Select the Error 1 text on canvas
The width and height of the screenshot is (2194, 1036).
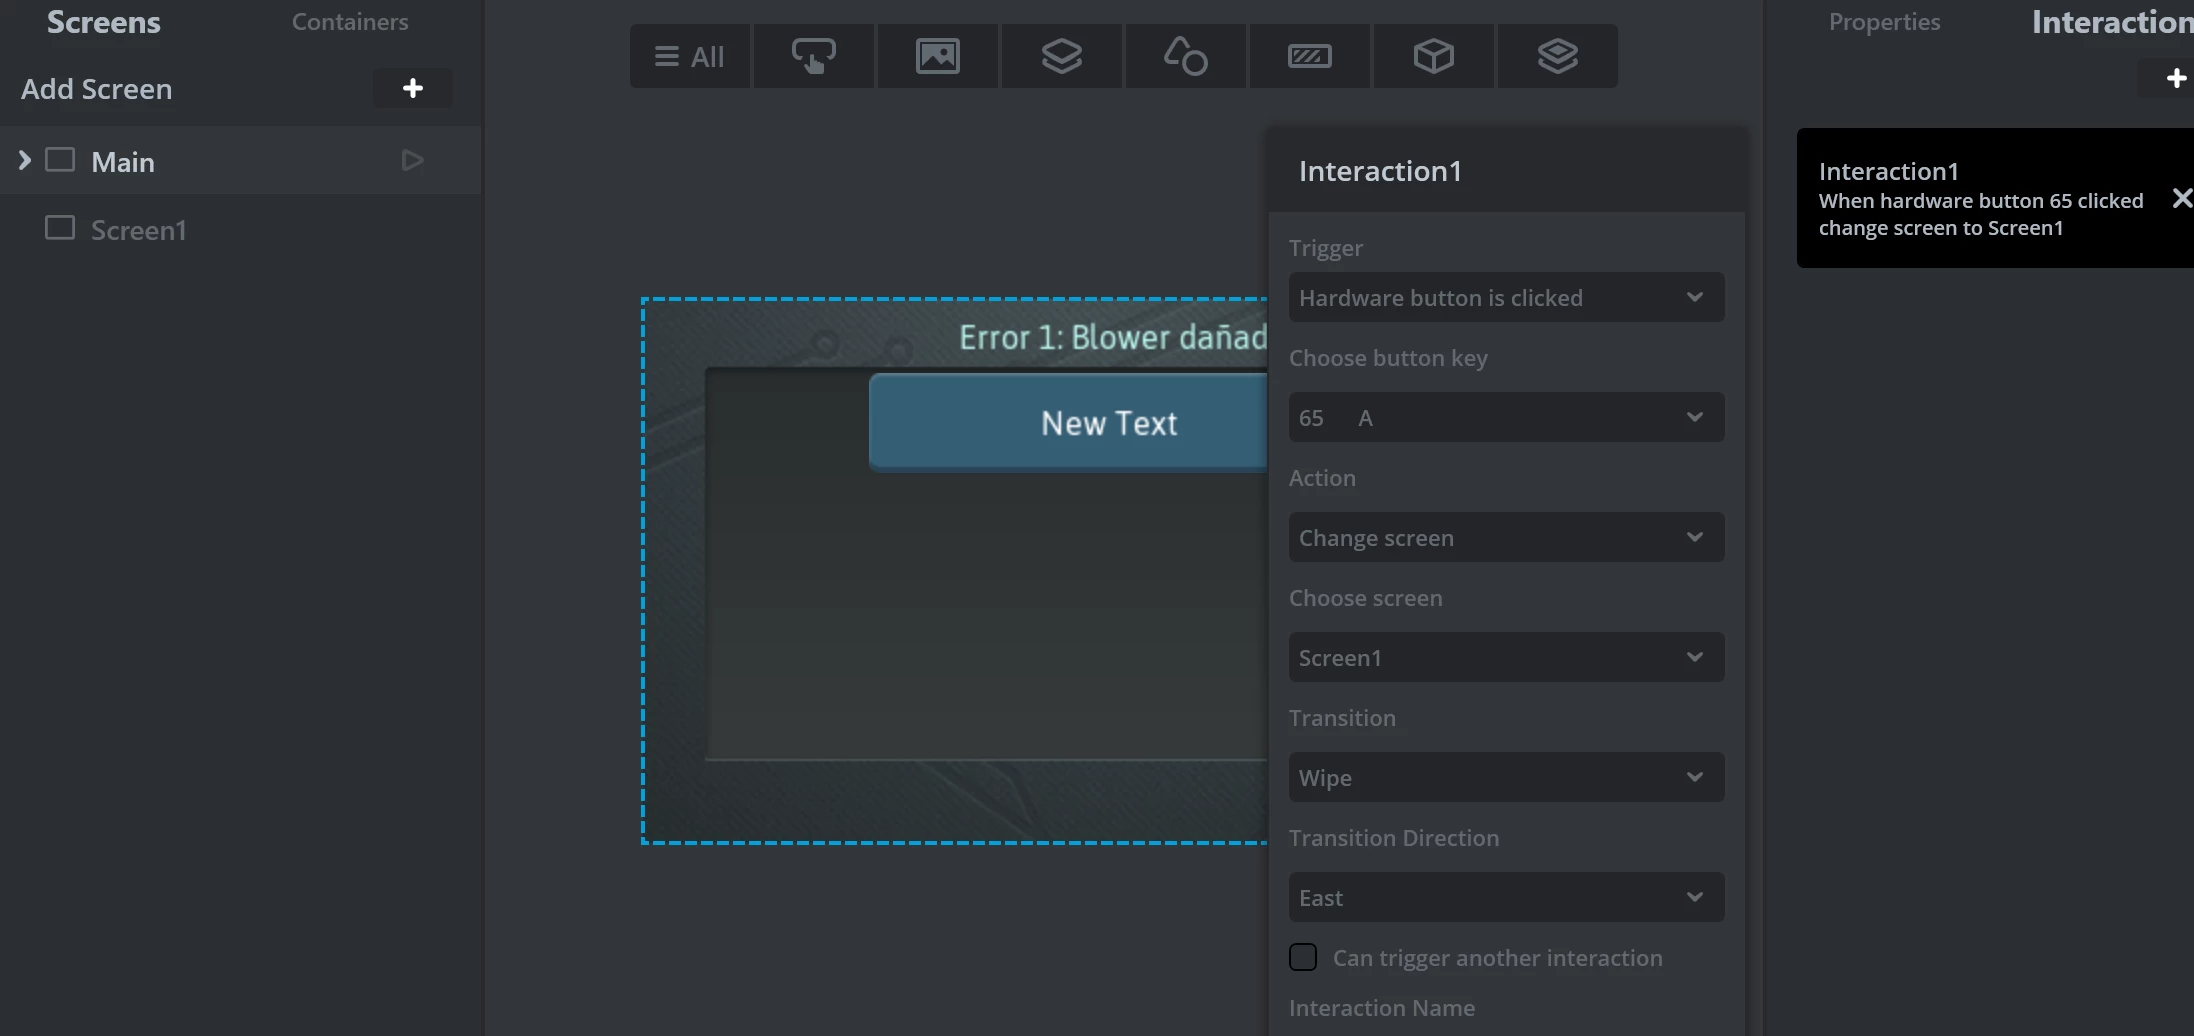(x=1112, y=338)
